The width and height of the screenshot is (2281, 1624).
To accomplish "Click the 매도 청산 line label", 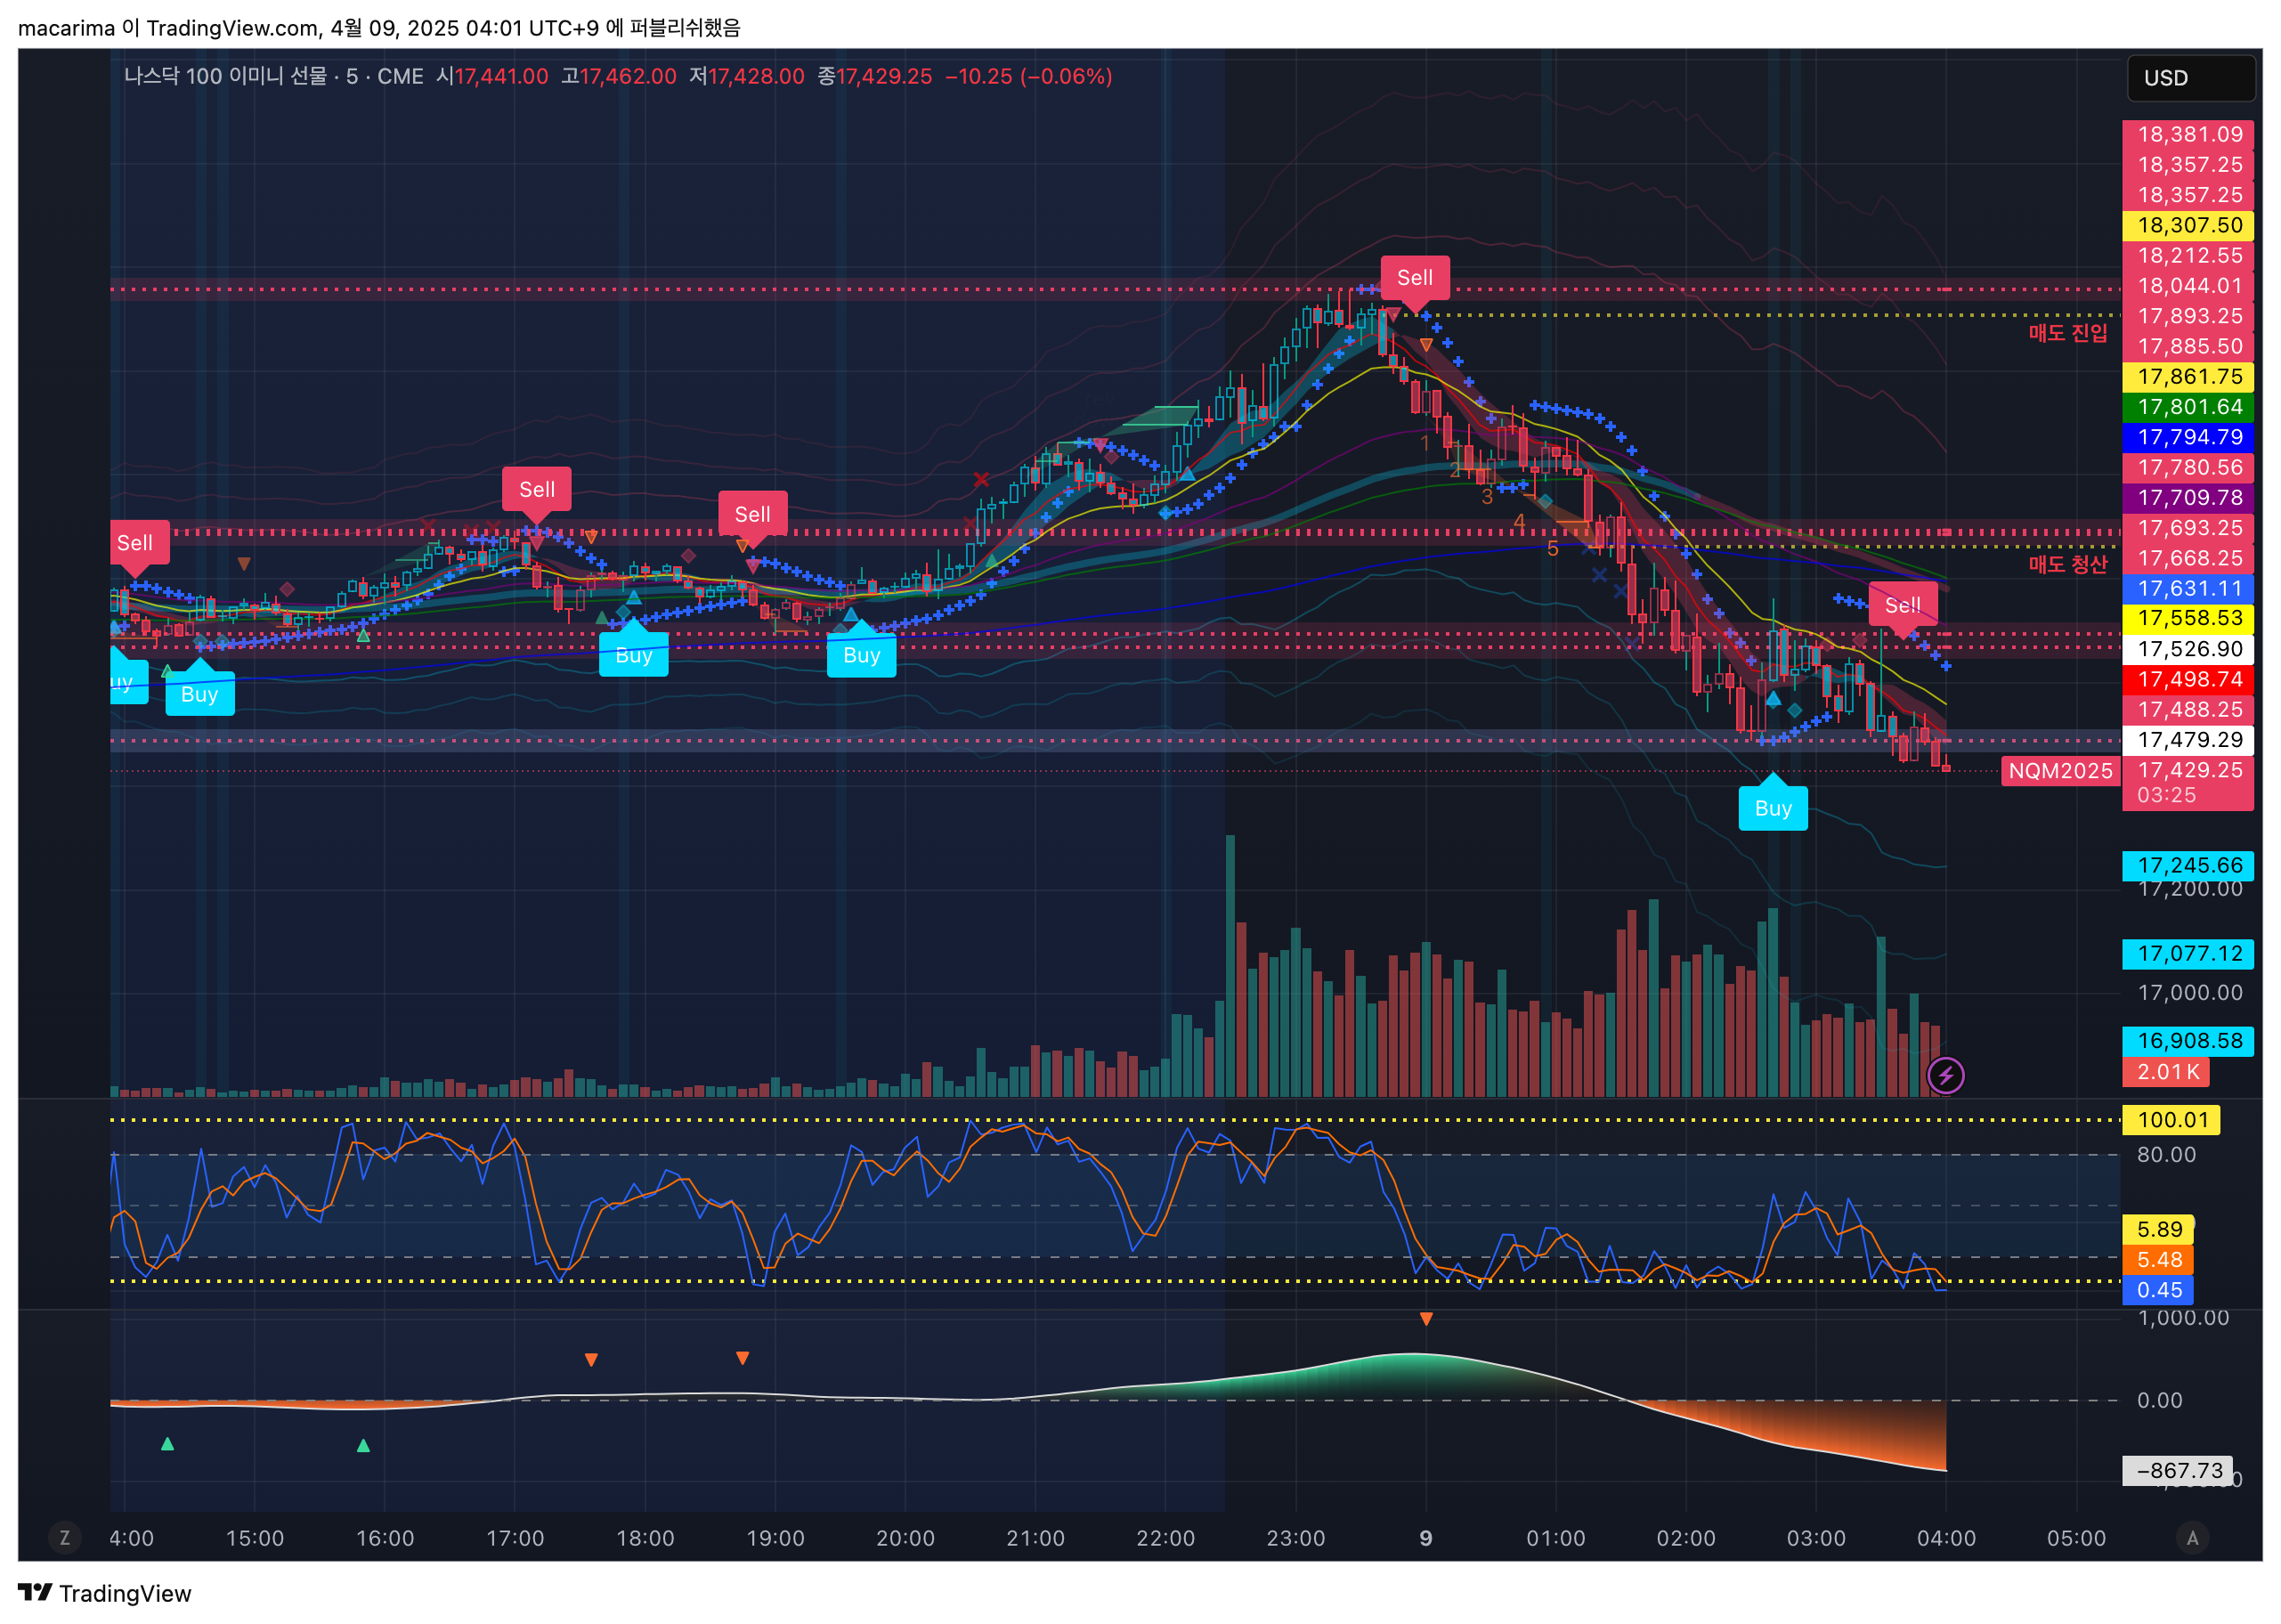I will coord(2067,564).
